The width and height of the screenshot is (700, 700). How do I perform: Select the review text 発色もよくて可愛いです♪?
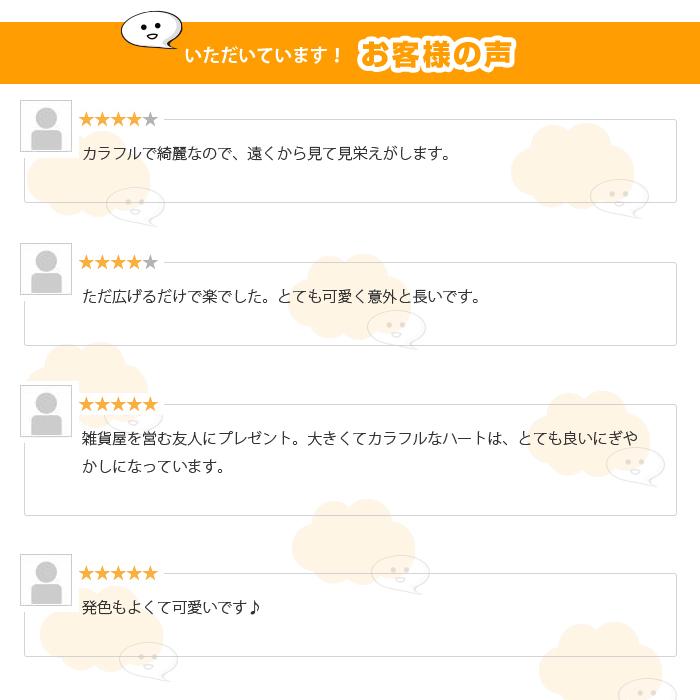(171, 608)
